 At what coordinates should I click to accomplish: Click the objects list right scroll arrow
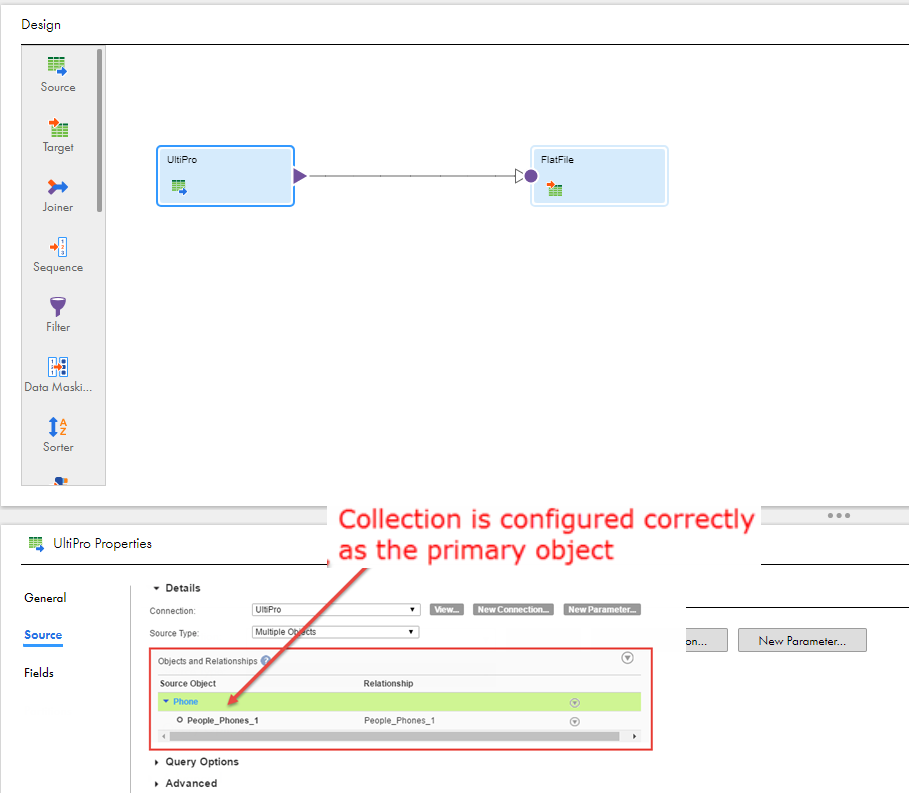635,736
